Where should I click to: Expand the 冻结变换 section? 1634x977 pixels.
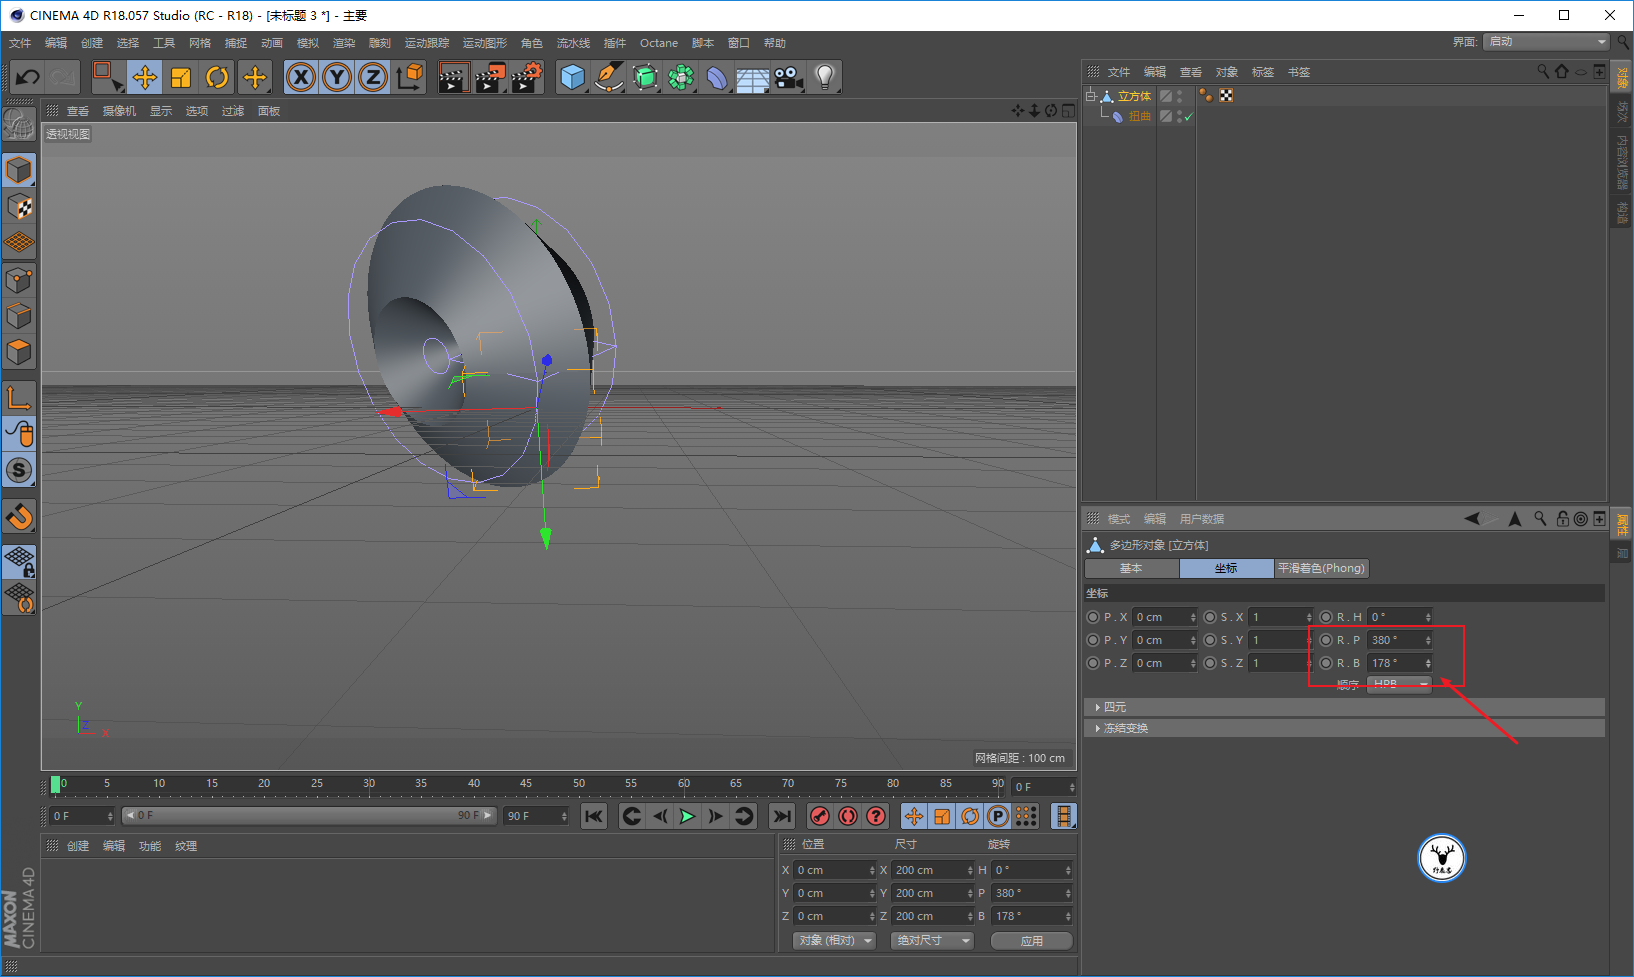[1344, 728]
